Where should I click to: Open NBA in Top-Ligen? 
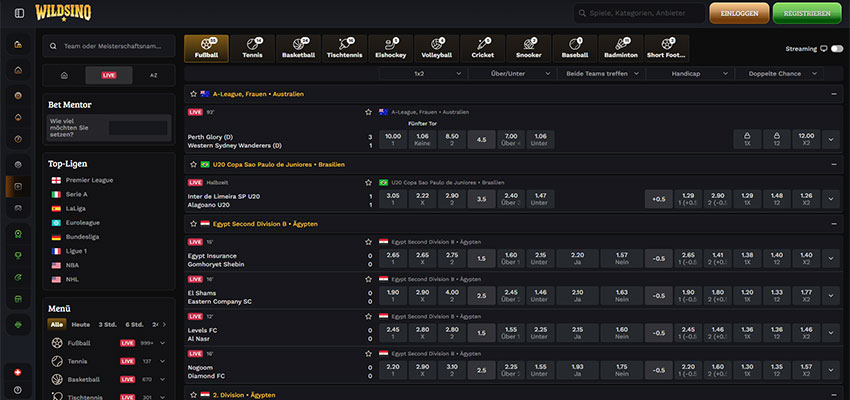click(x=75, y=265)
